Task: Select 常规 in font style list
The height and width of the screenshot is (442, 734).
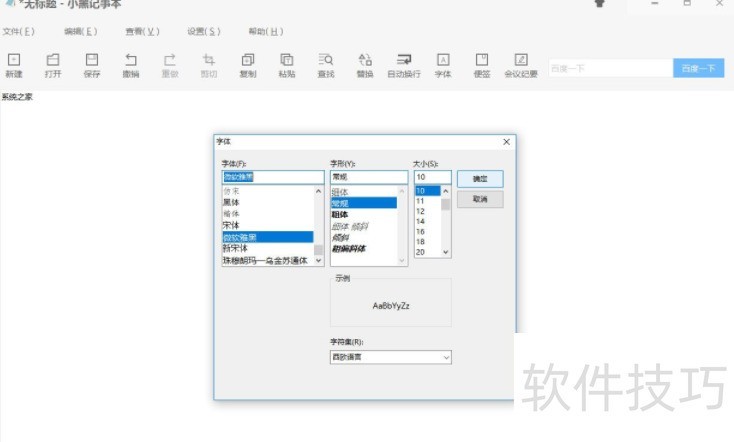Action: [x=364, y=203]
